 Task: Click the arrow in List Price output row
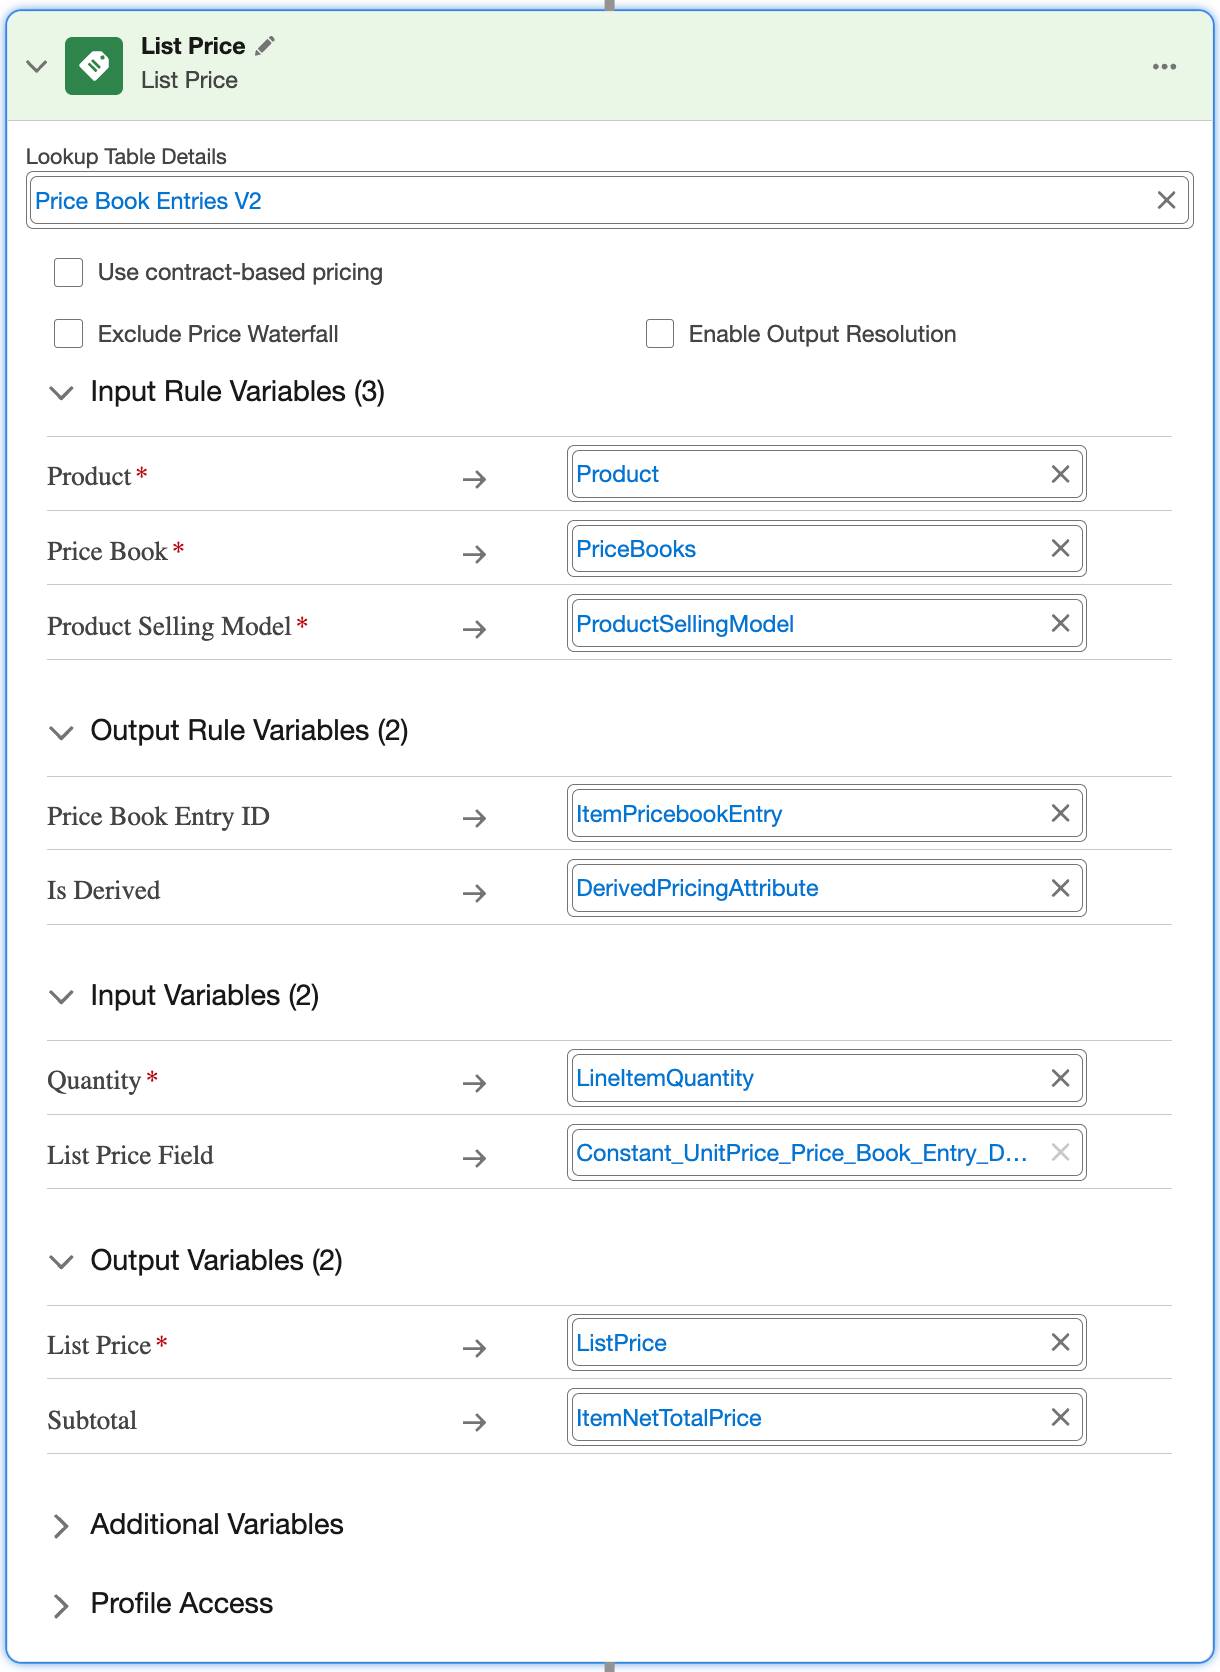475,1348
